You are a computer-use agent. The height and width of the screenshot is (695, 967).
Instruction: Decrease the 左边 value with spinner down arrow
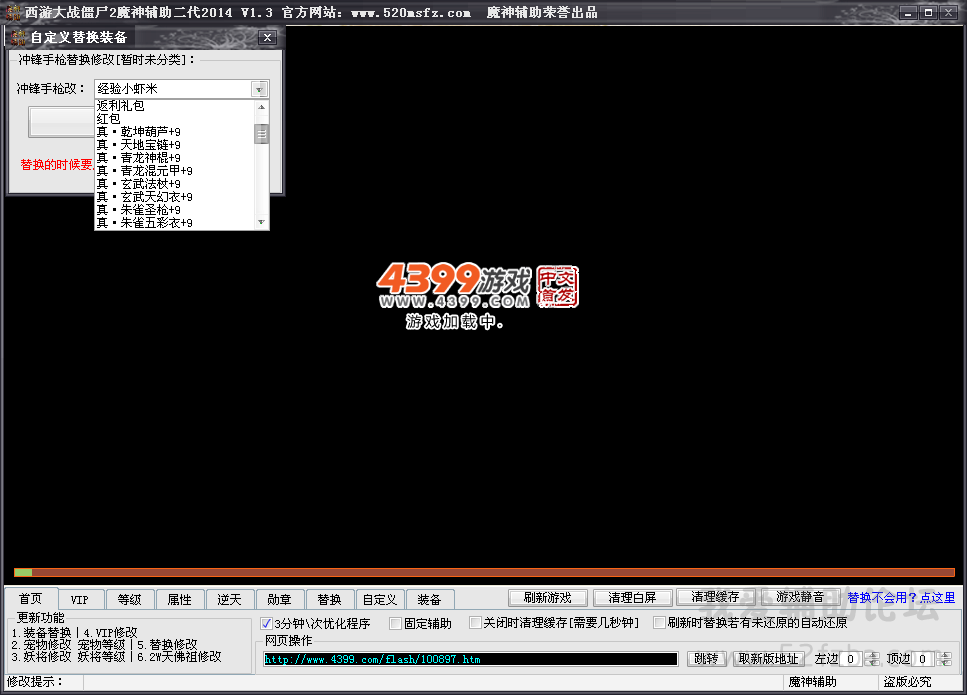[x=872, y=663]
